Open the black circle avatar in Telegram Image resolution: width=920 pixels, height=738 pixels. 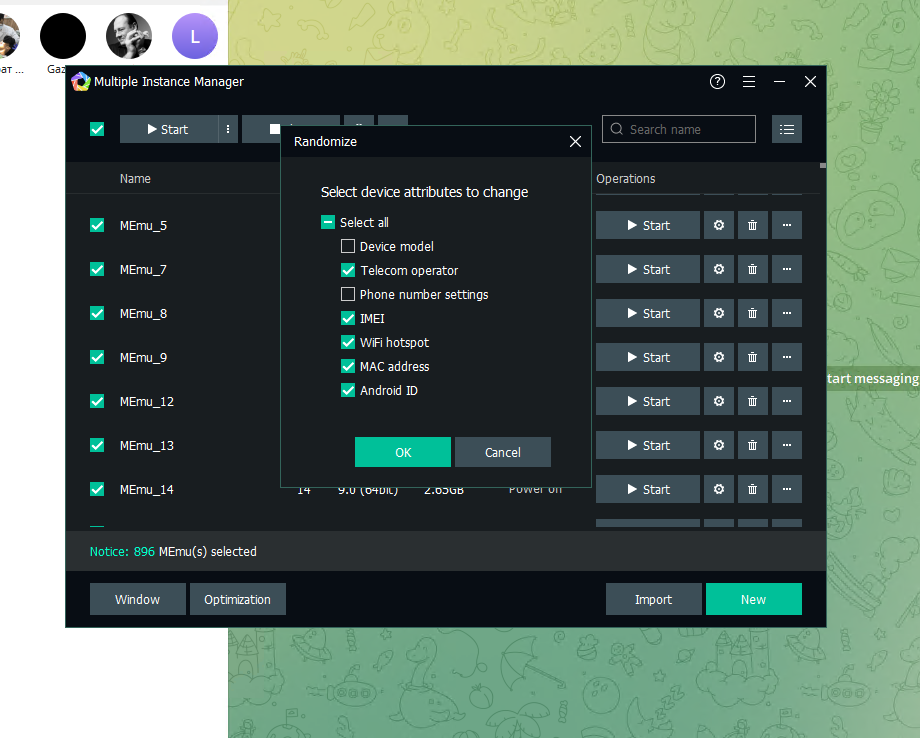(63, 36)
